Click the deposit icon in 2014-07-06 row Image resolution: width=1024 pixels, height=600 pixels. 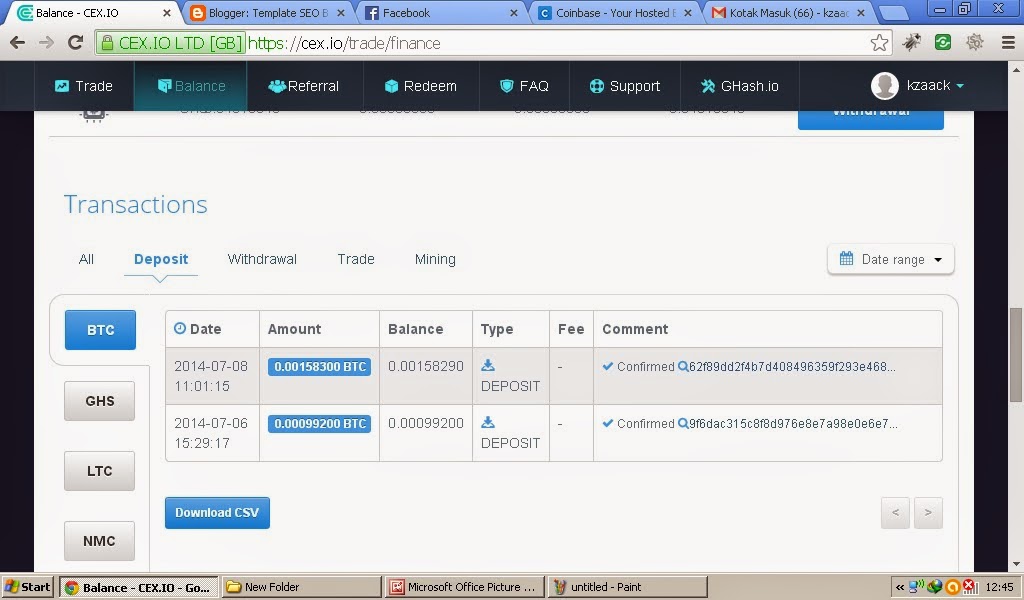(488, 422)
